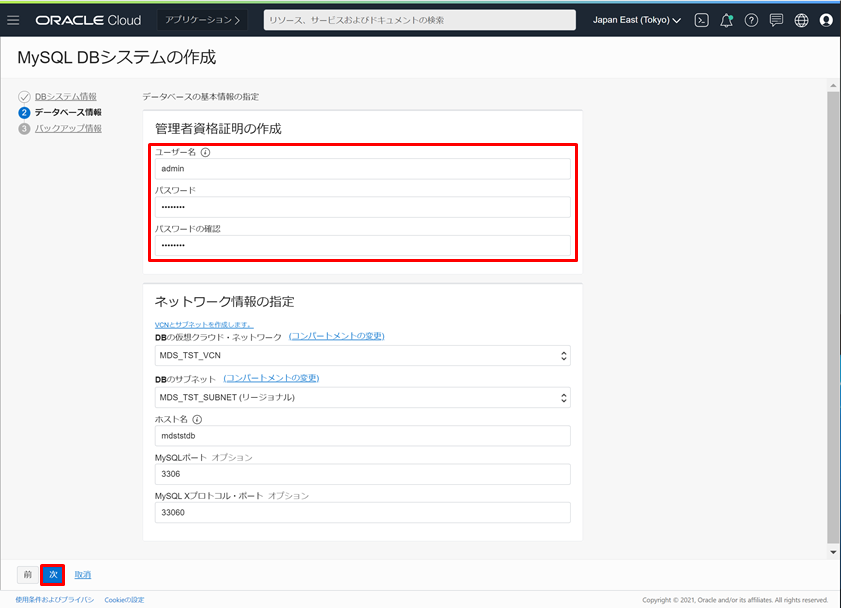Launch Cloud Shell from the header

coord(702,20)
